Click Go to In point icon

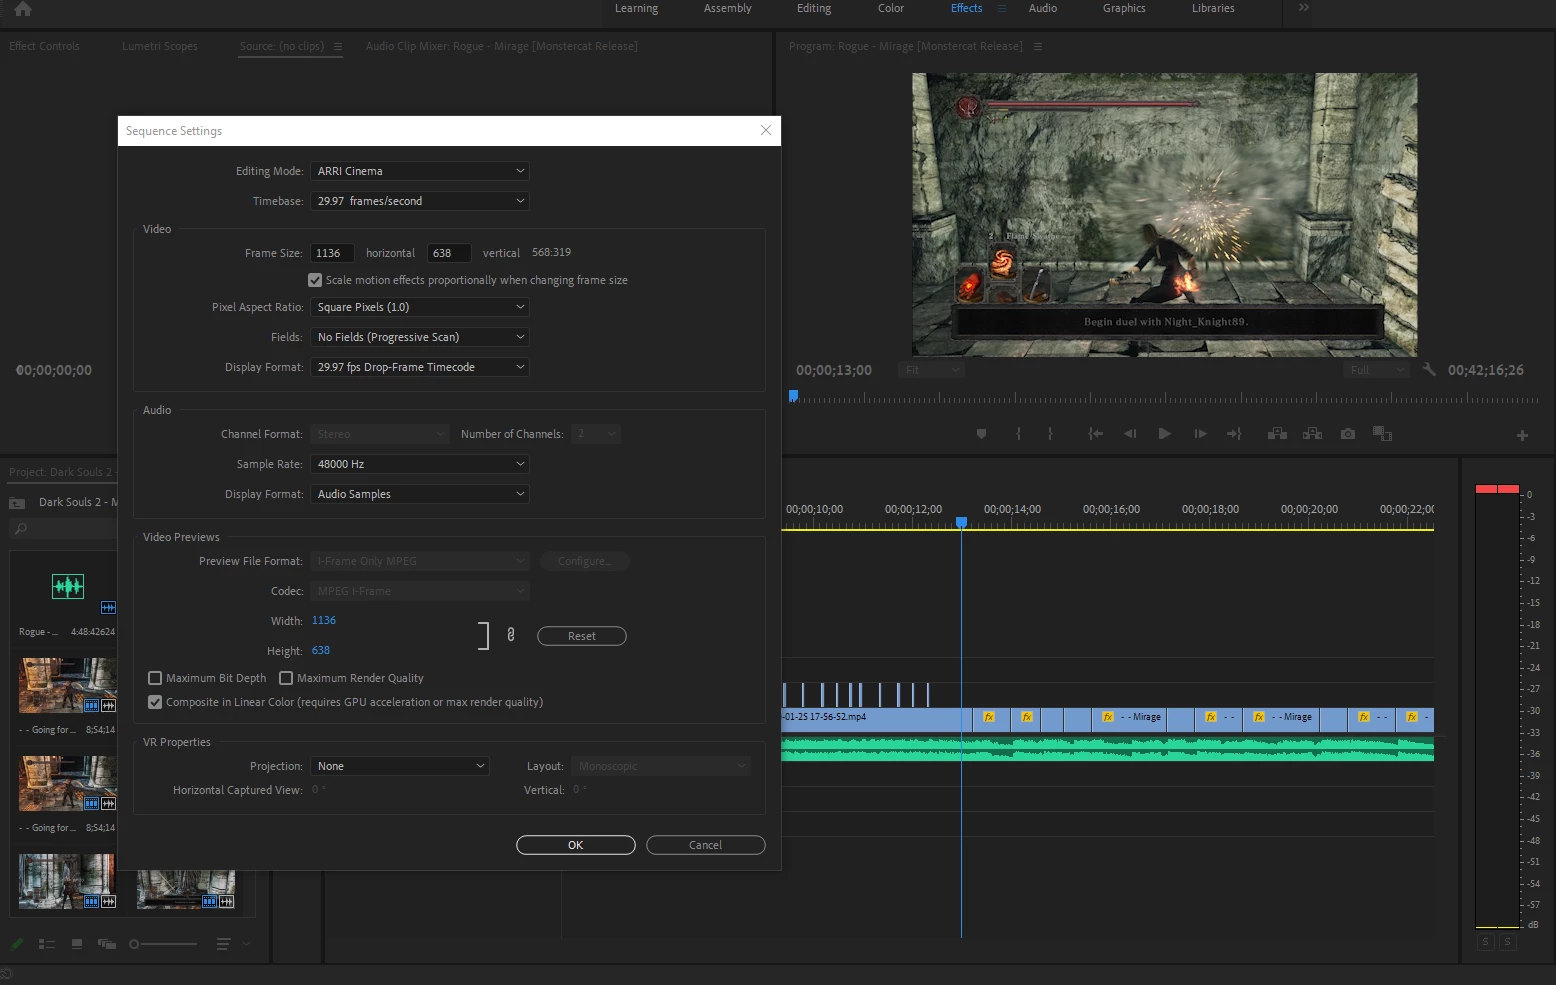tap(1095, 434)
